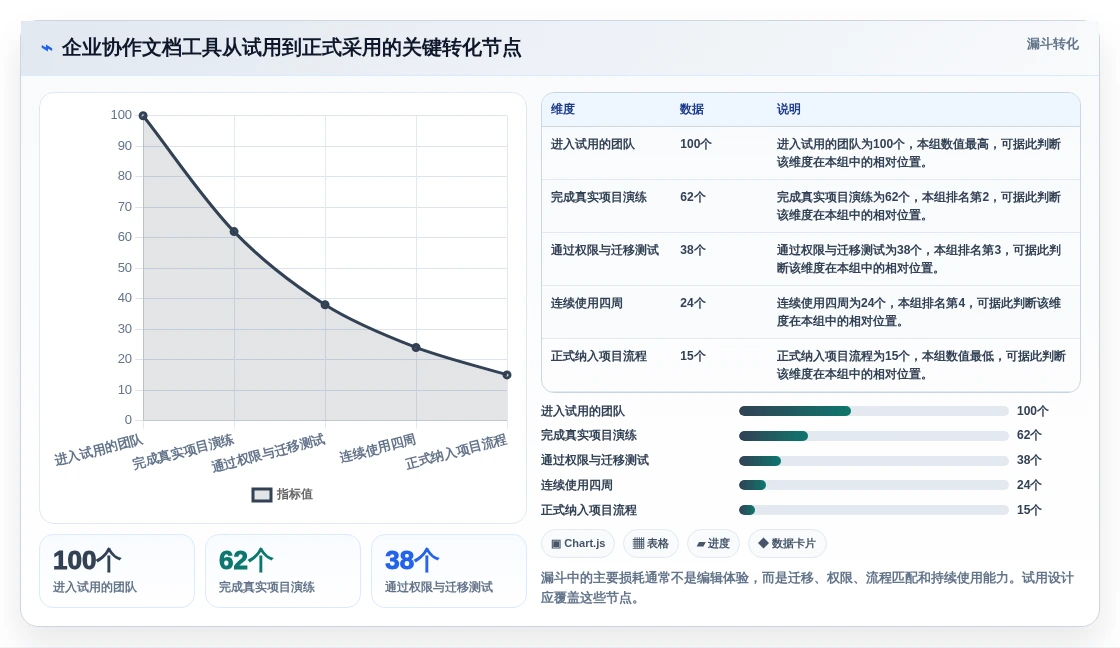This screenshot has width=1120, height=648.
Task: Click the description stating 本组排名第2
Action: point(919,206)
